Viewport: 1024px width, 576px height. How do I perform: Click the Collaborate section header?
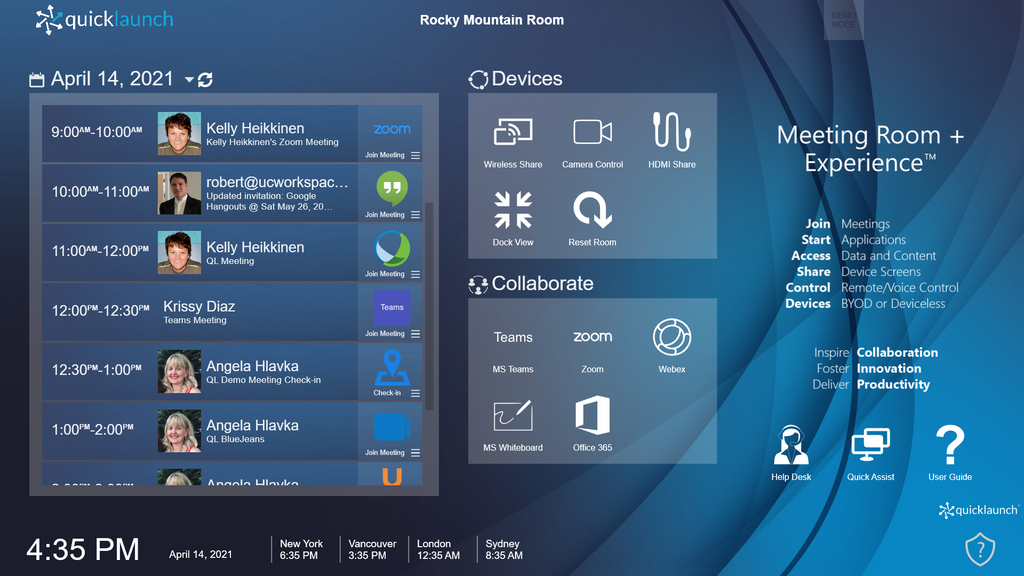[x=531, y=283]
